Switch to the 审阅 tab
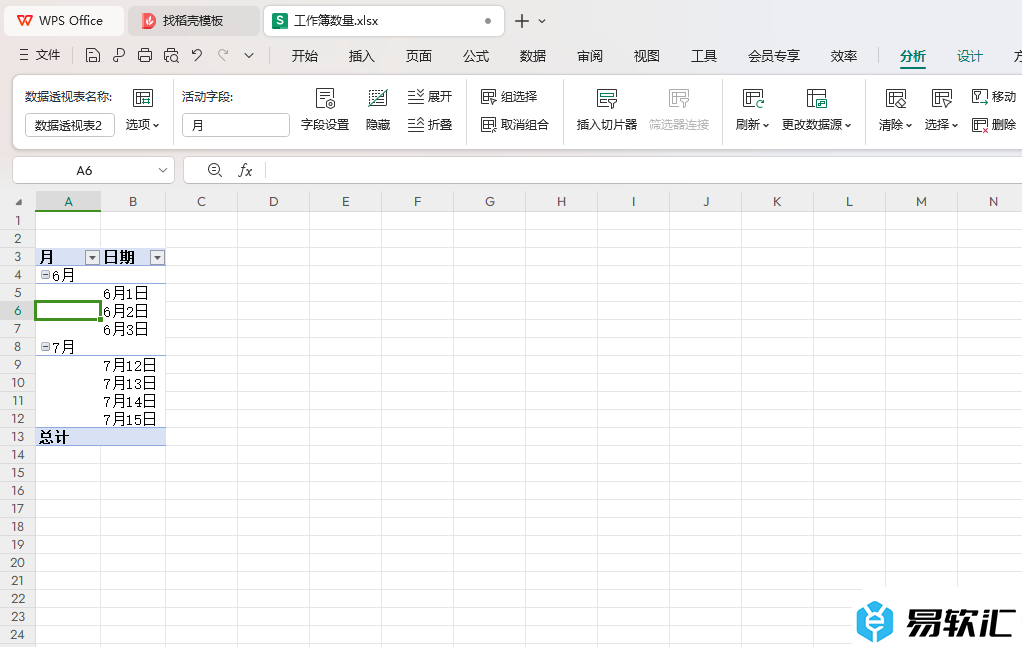The width and height of the screenshot is (1022, 647). [590, 56]
